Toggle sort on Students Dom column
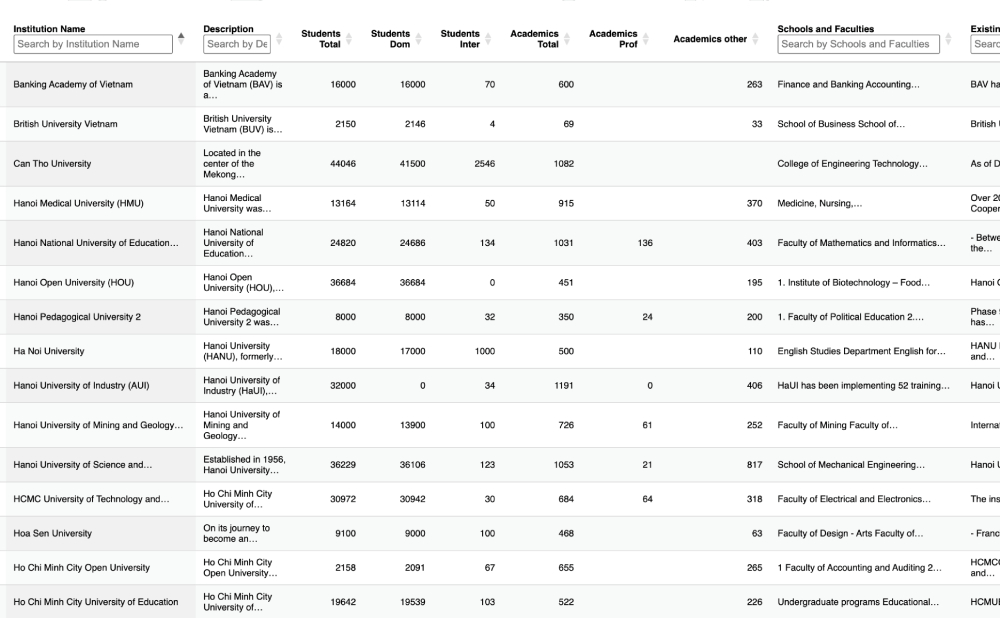 (x=418, y=39)
